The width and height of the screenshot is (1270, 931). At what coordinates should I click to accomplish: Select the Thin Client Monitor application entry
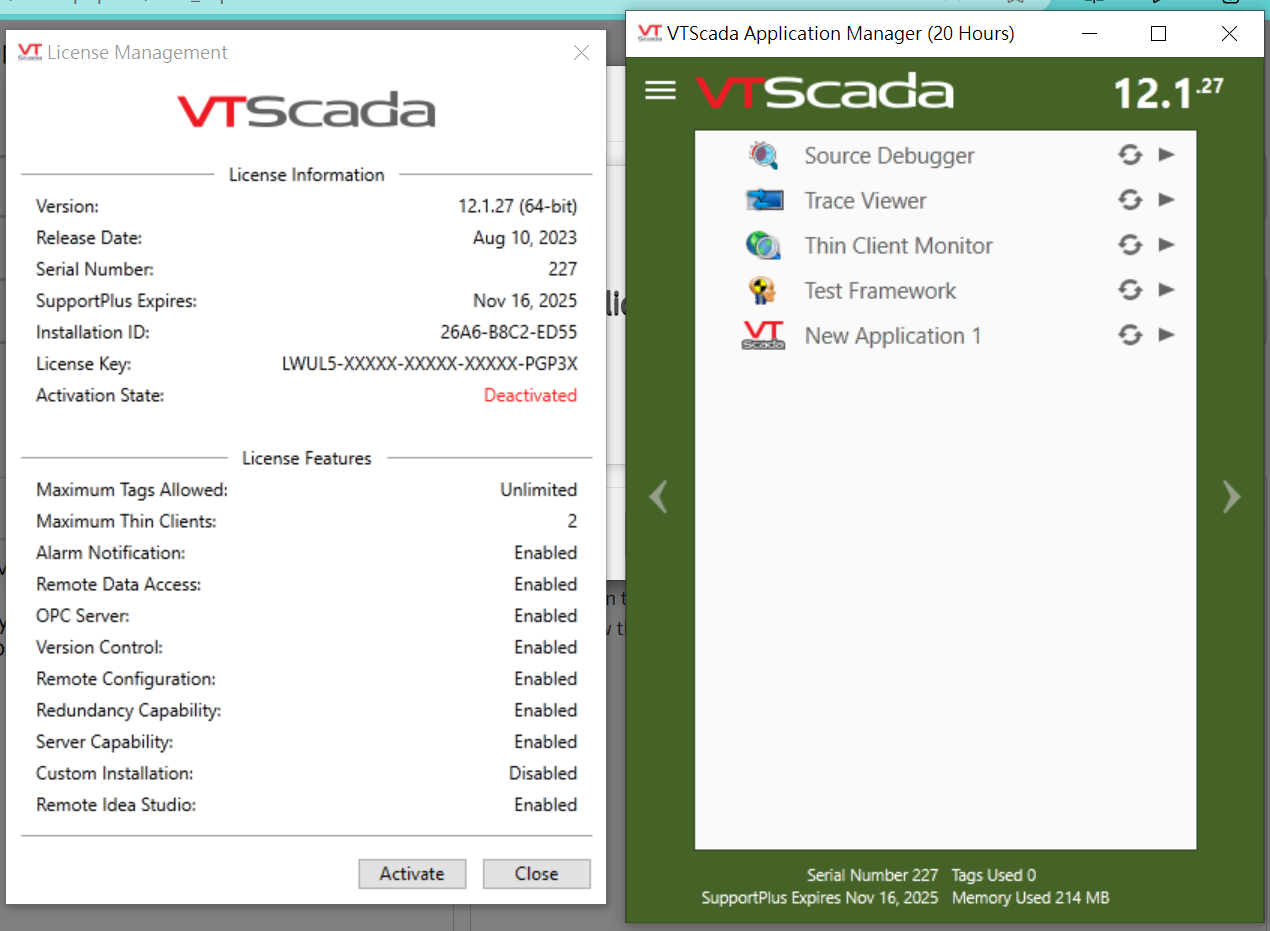pyautogui.click(x=946, y=245)
